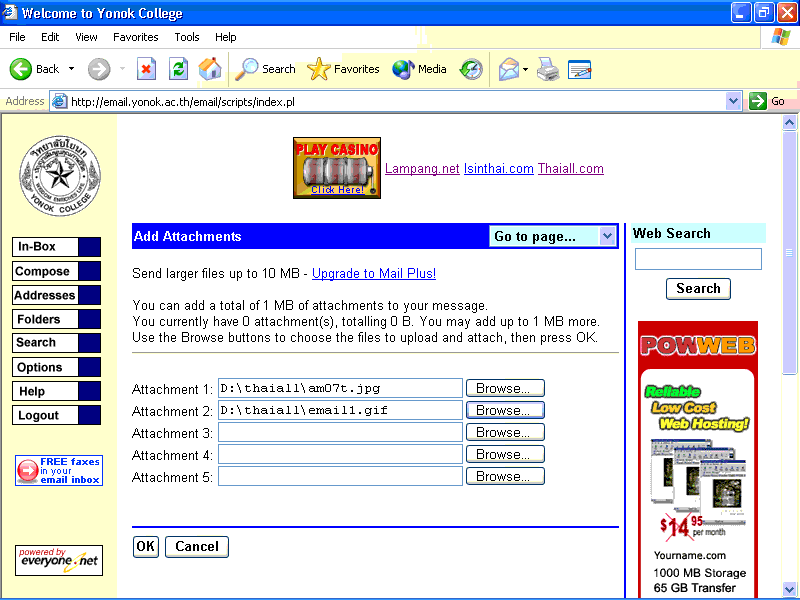The image size is (800, 600).
Task: Refresh the page with the Refresh icon
Action: coord(178,69)
